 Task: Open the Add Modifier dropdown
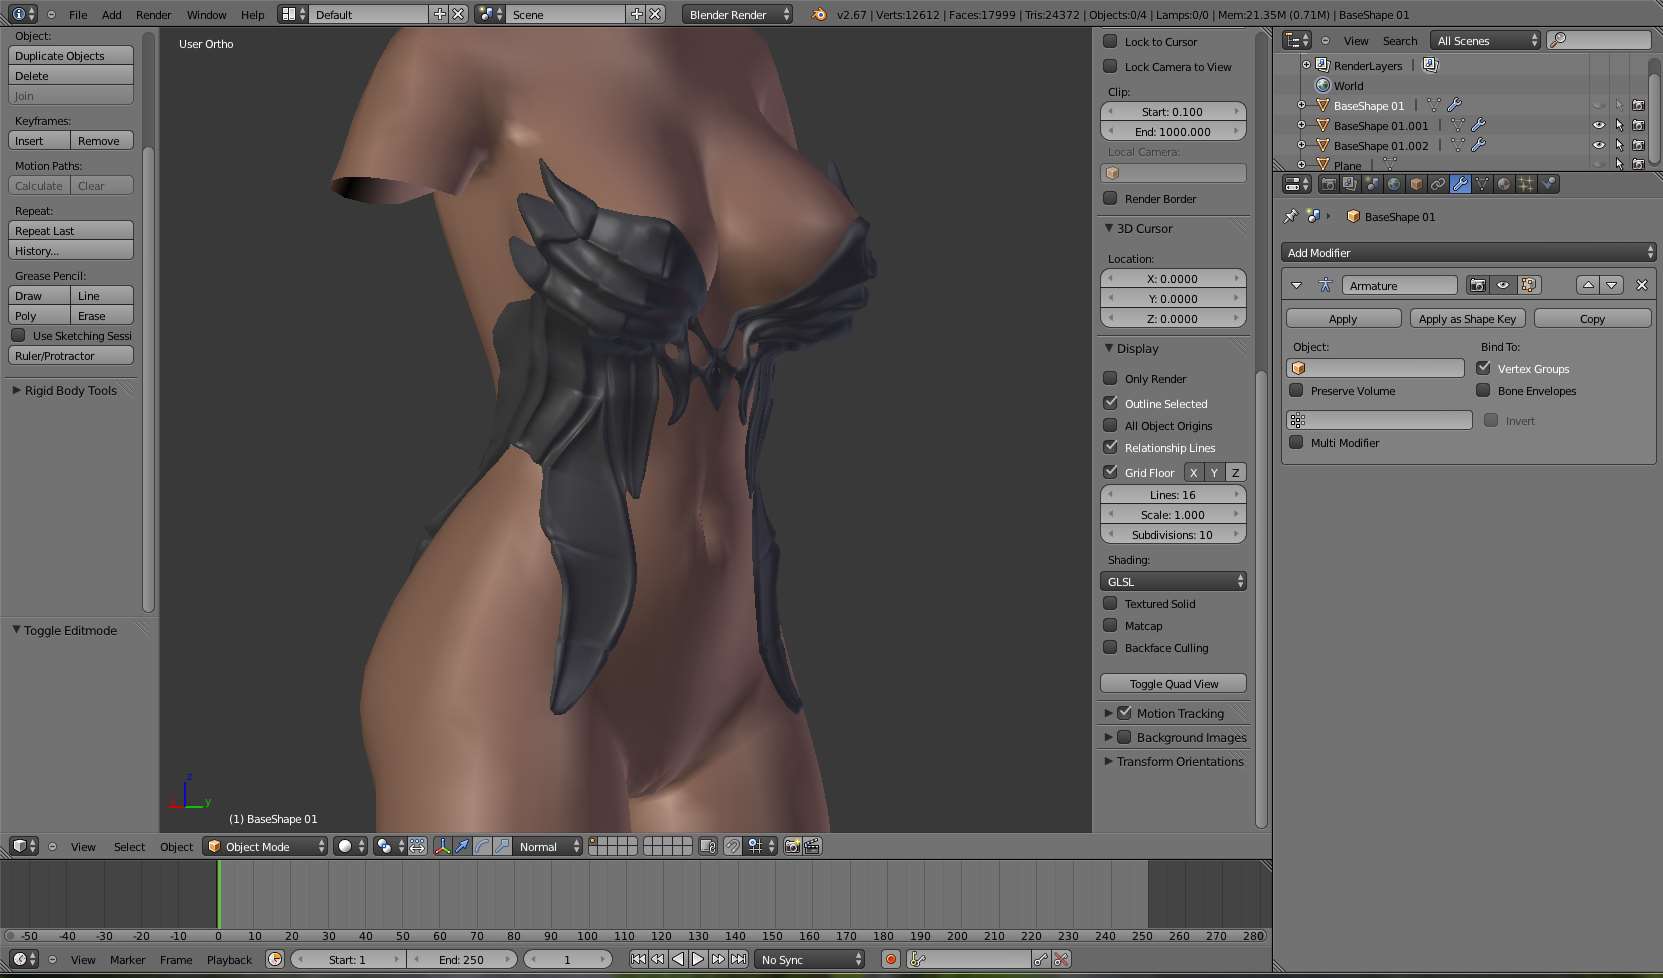pos(1468,253)
